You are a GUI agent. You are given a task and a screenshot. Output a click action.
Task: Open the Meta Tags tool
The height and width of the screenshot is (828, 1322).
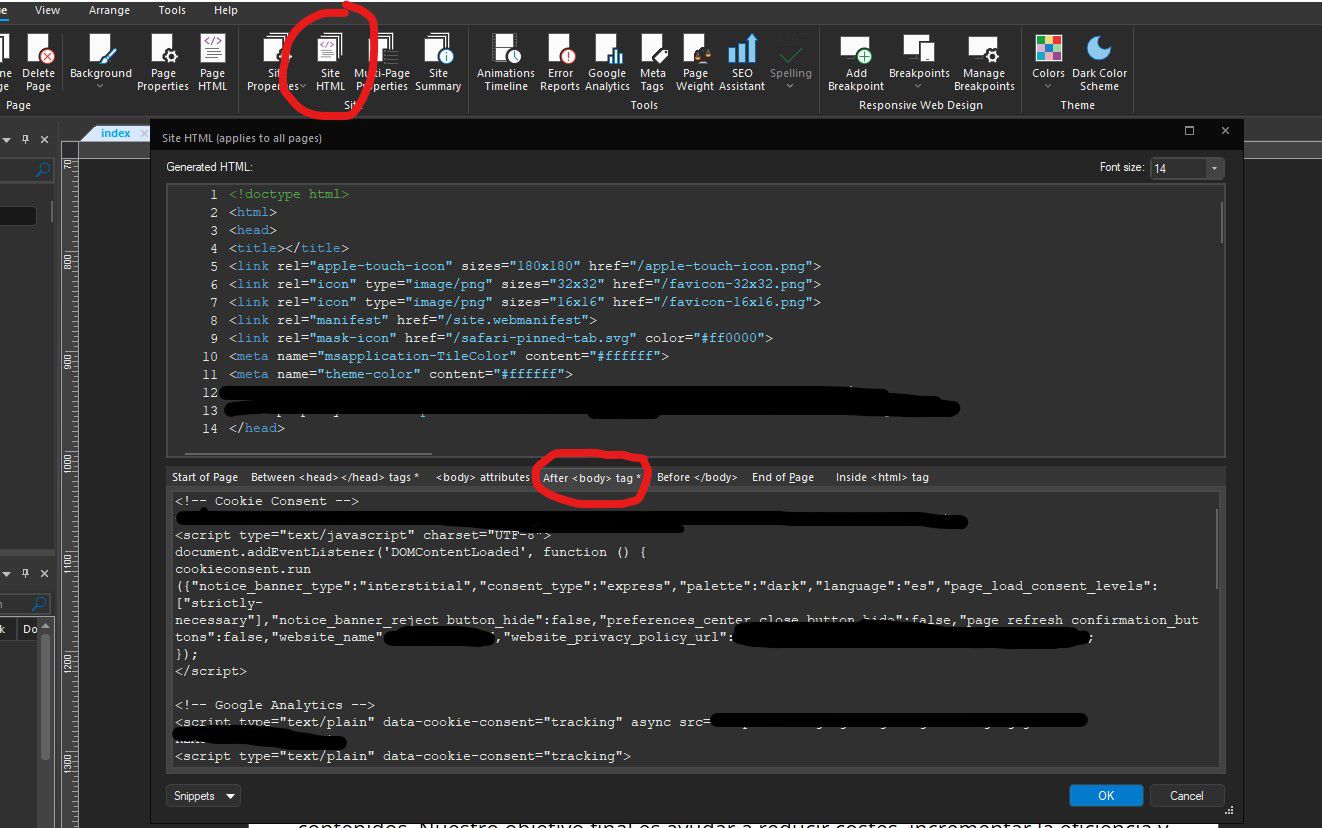pyautogui.click(x=653, y=63)
